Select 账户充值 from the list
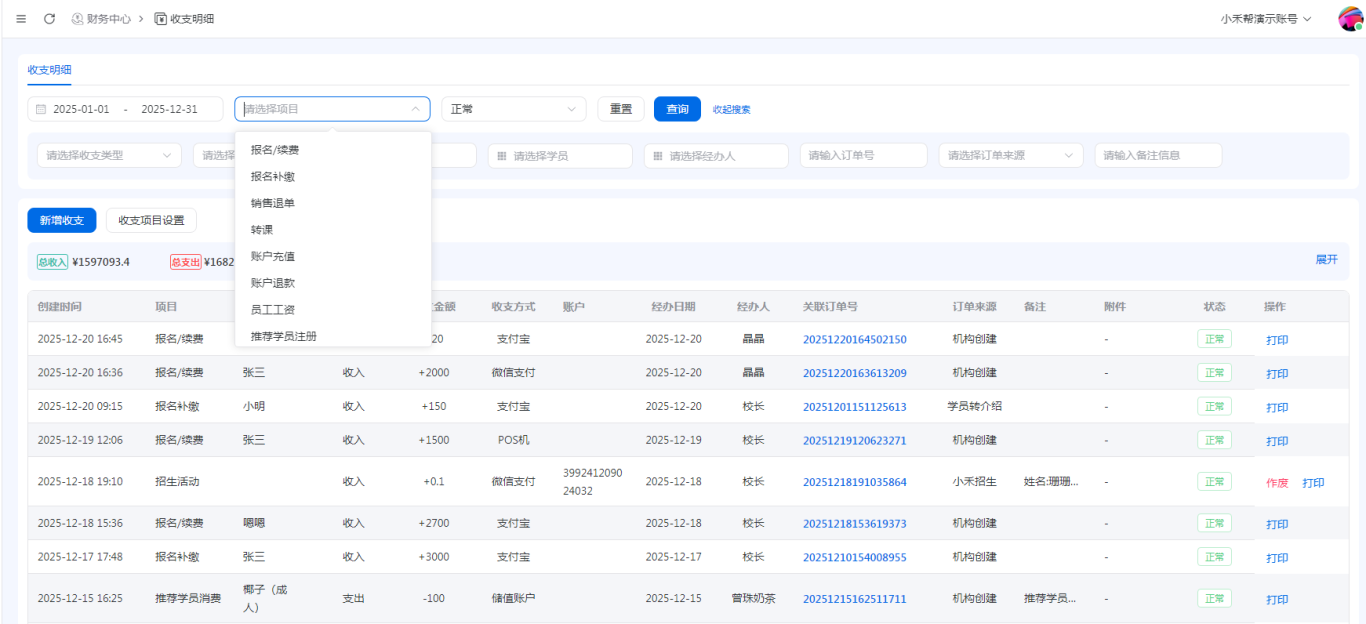The width and height of the screenshot is (1366, 624). coord(273,257)
